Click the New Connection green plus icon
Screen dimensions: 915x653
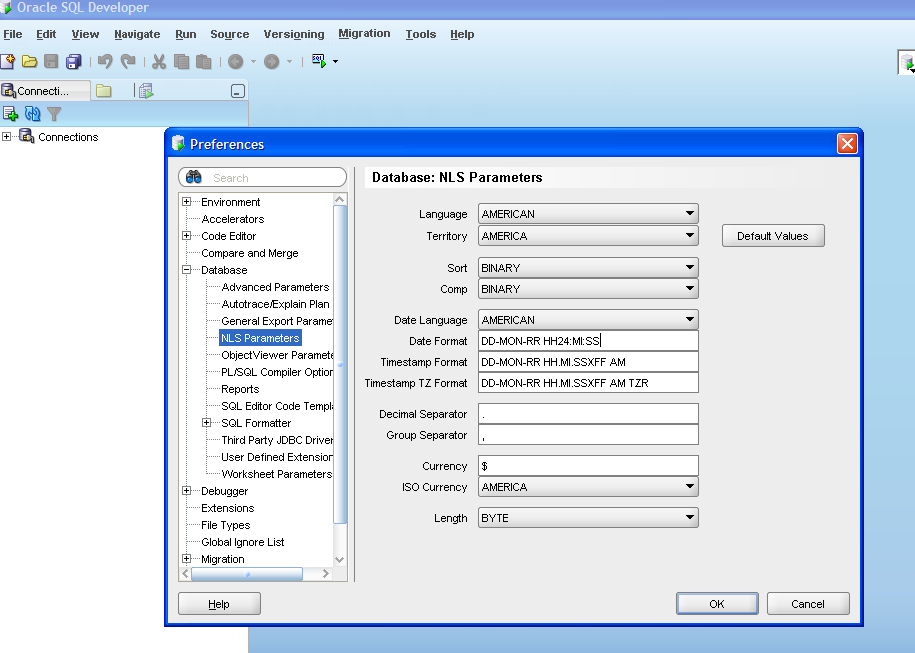(11, 113)
